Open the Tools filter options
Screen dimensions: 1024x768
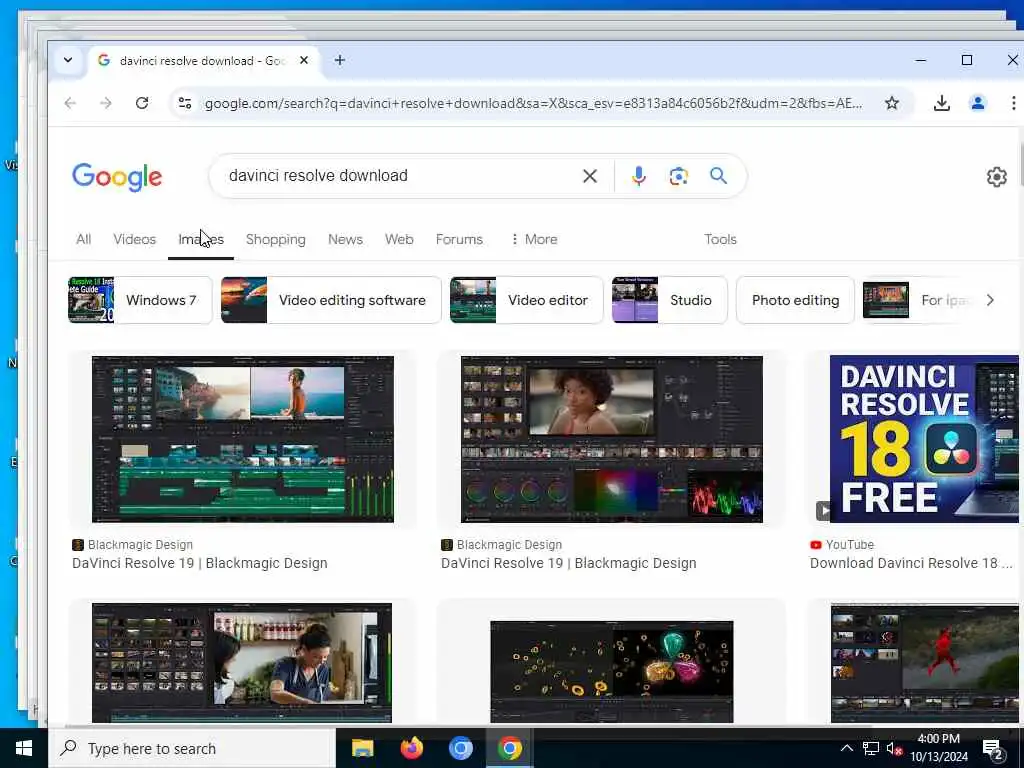(720, 239)
